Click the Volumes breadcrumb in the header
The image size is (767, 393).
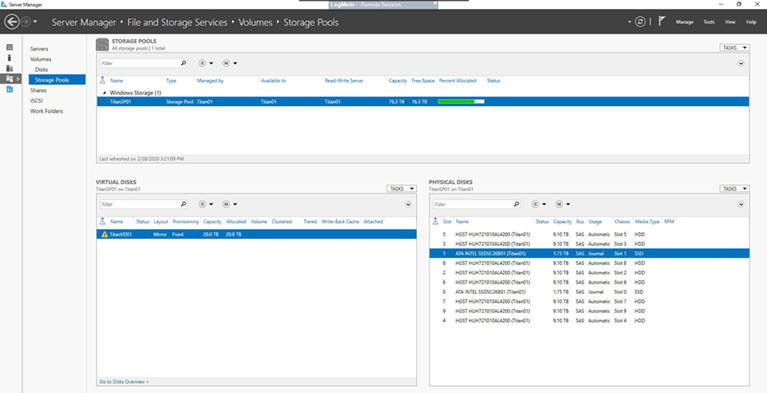point(255,23)
